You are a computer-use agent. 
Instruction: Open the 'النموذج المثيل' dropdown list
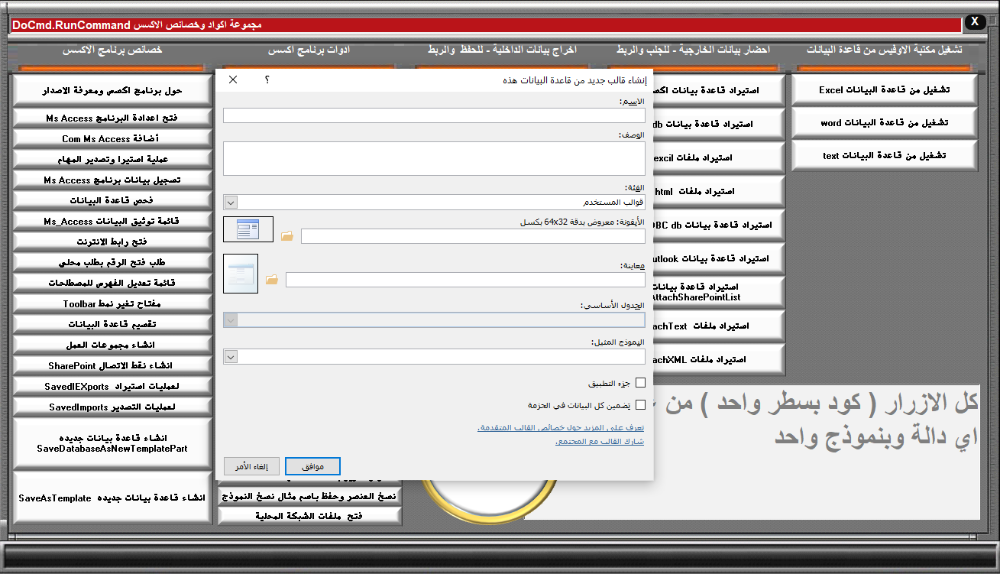(x=230, y=357)
